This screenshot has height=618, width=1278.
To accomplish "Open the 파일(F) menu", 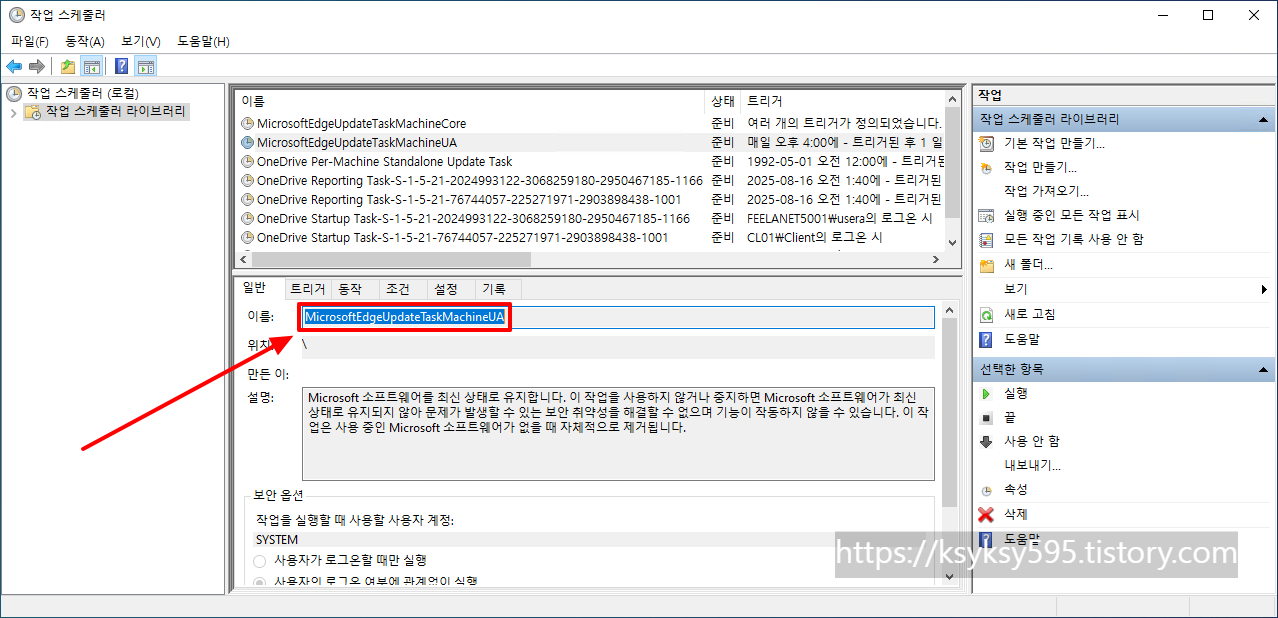I will click(x=30, y=41).
